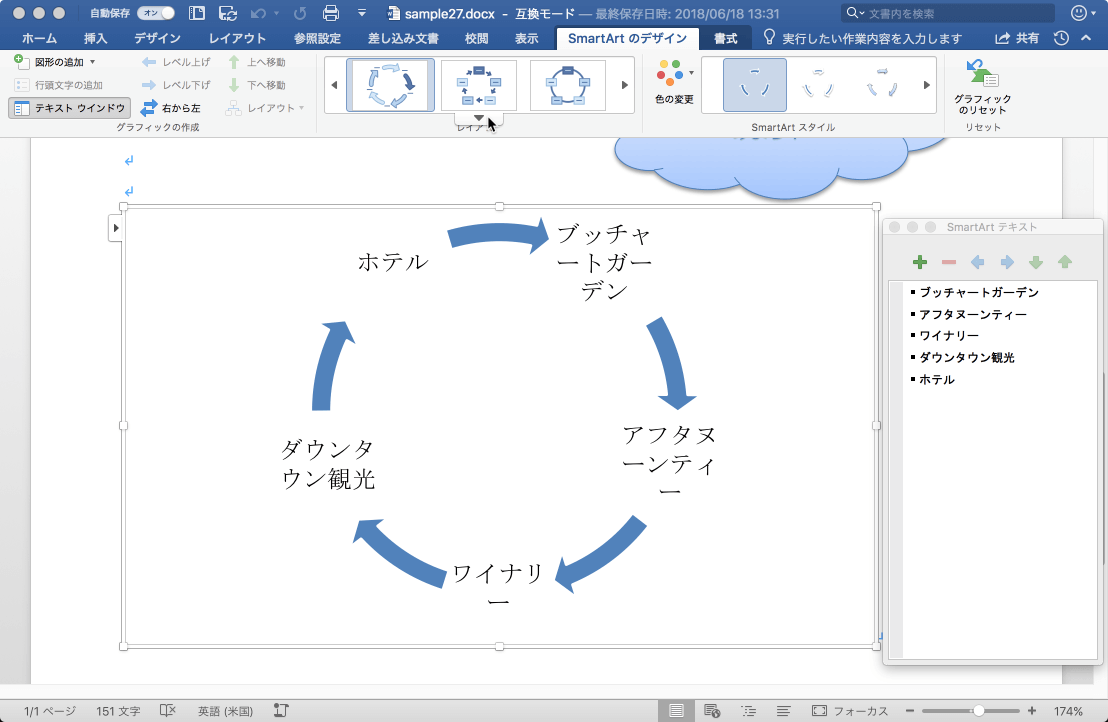Open the Undo history dropdown arrow
The width and height of the screenshot is (1108, 722).
click(x=276, y=13)
